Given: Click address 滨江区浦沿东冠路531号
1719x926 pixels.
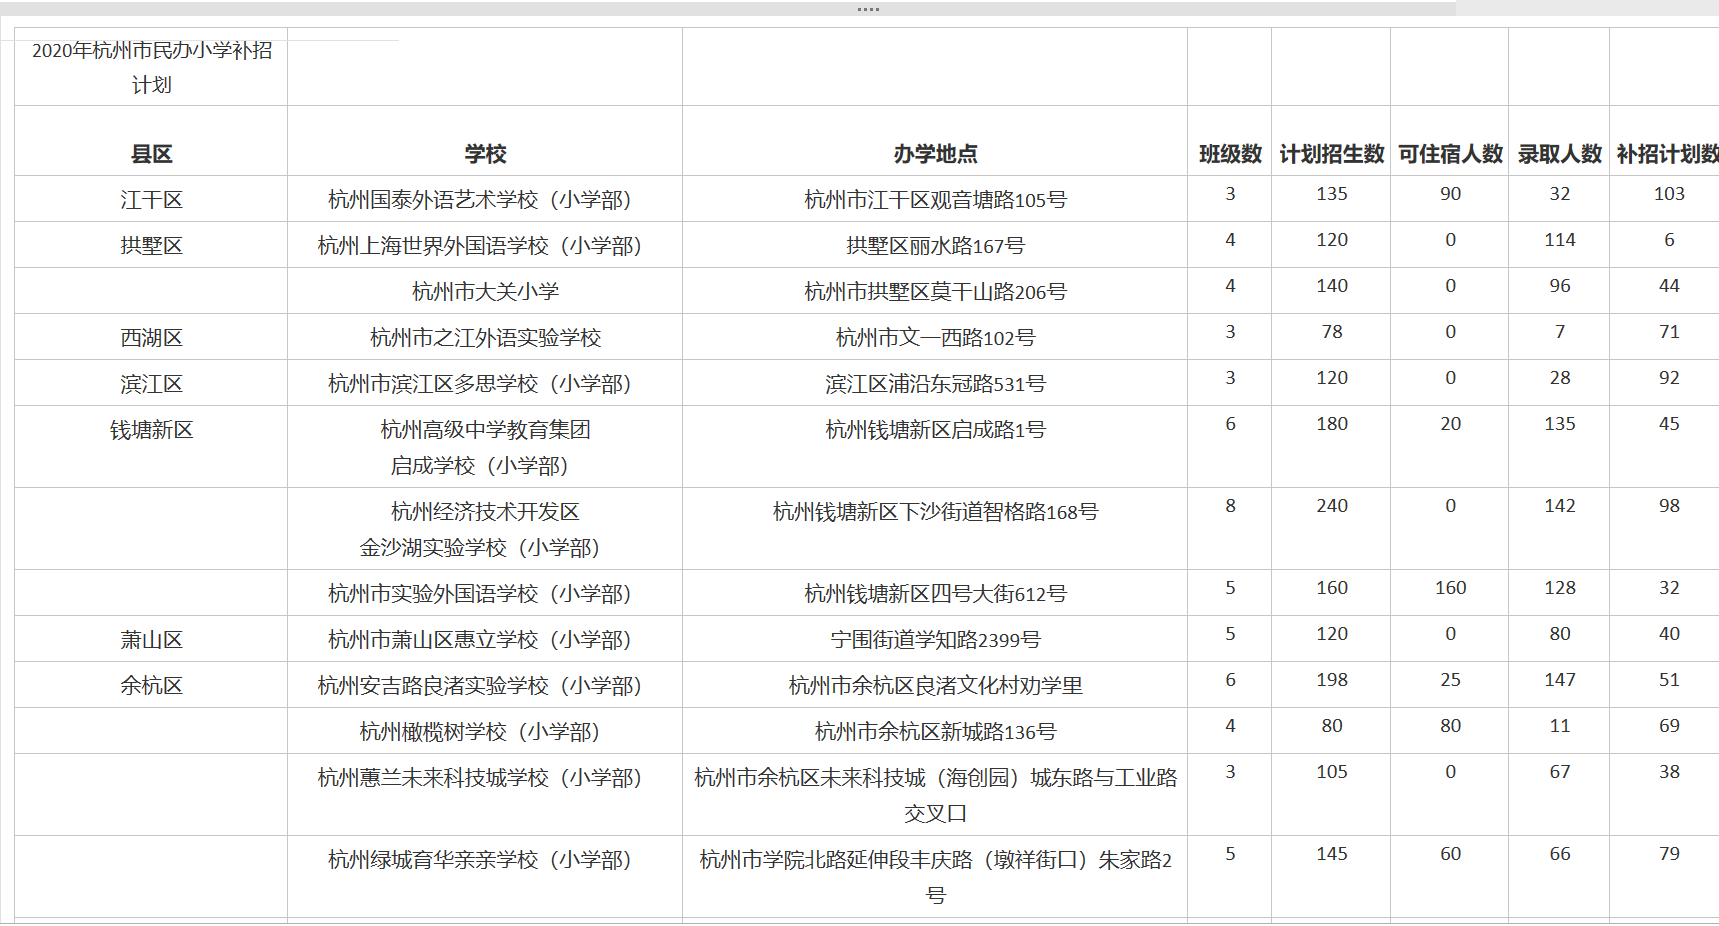Looking at the screenshot, I should [x=935, y=384].
